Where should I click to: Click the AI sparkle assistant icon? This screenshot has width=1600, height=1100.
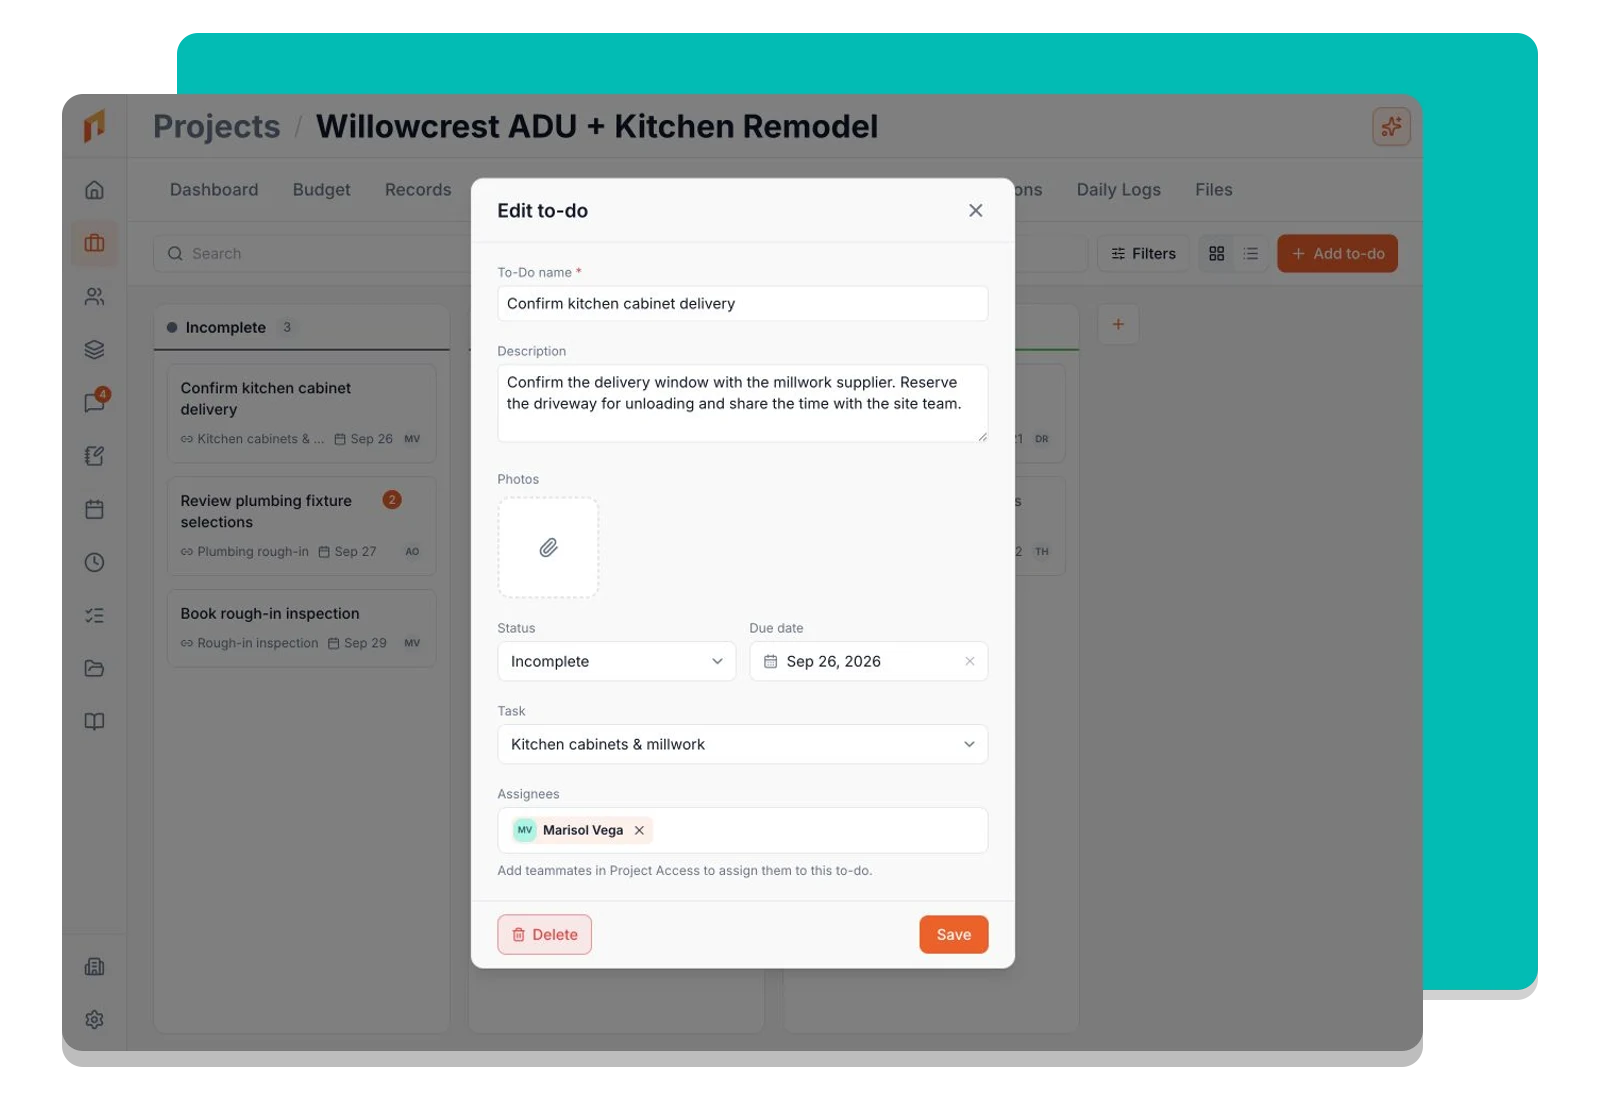click(x=1391, y=126)
